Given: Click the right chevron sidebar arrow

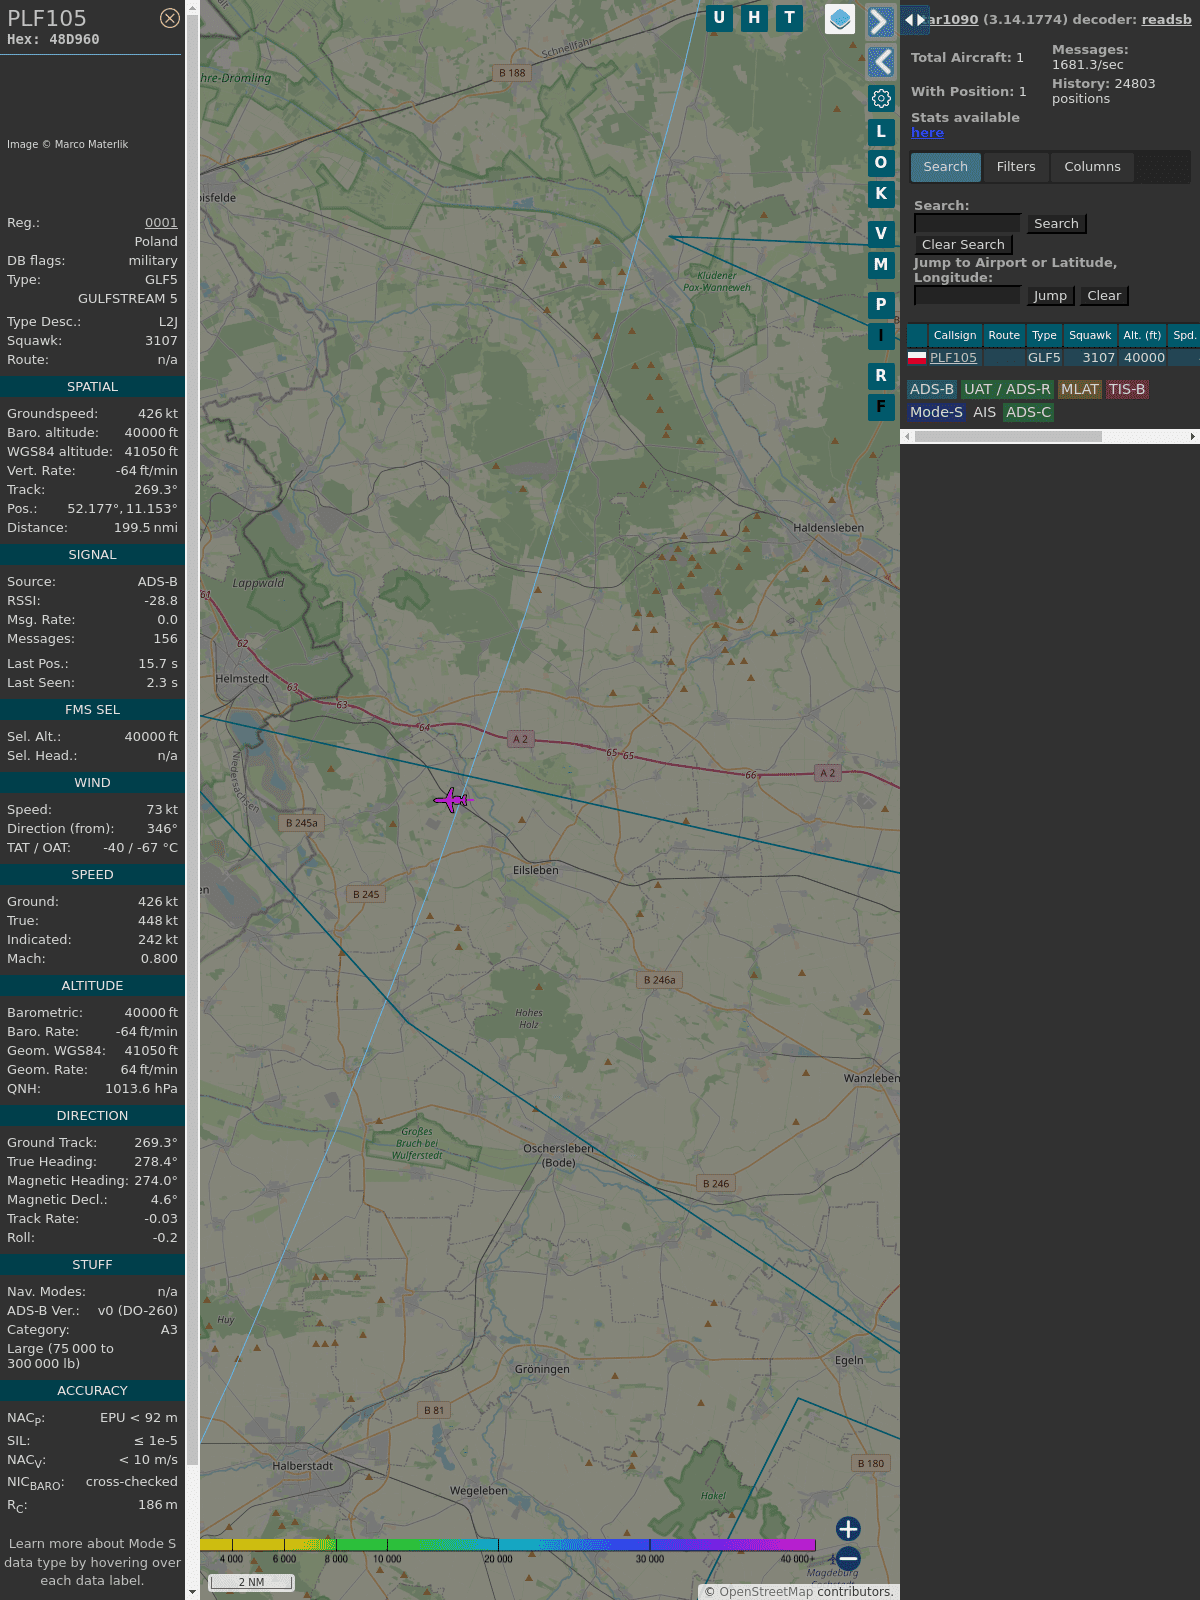Looking at the screenshot, I should pos(880,22).
